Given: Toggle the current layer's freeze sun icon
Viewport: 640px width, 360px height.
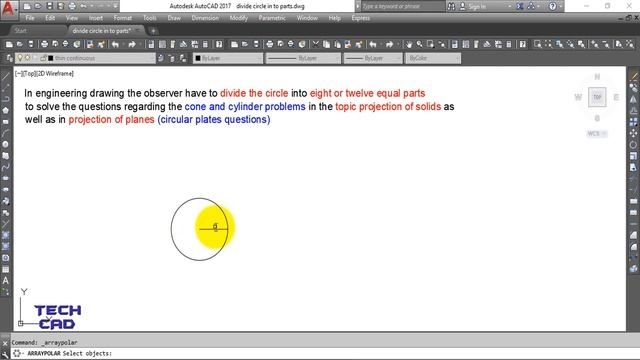Looking at the screenshot, I should click(x=27, y=58).
